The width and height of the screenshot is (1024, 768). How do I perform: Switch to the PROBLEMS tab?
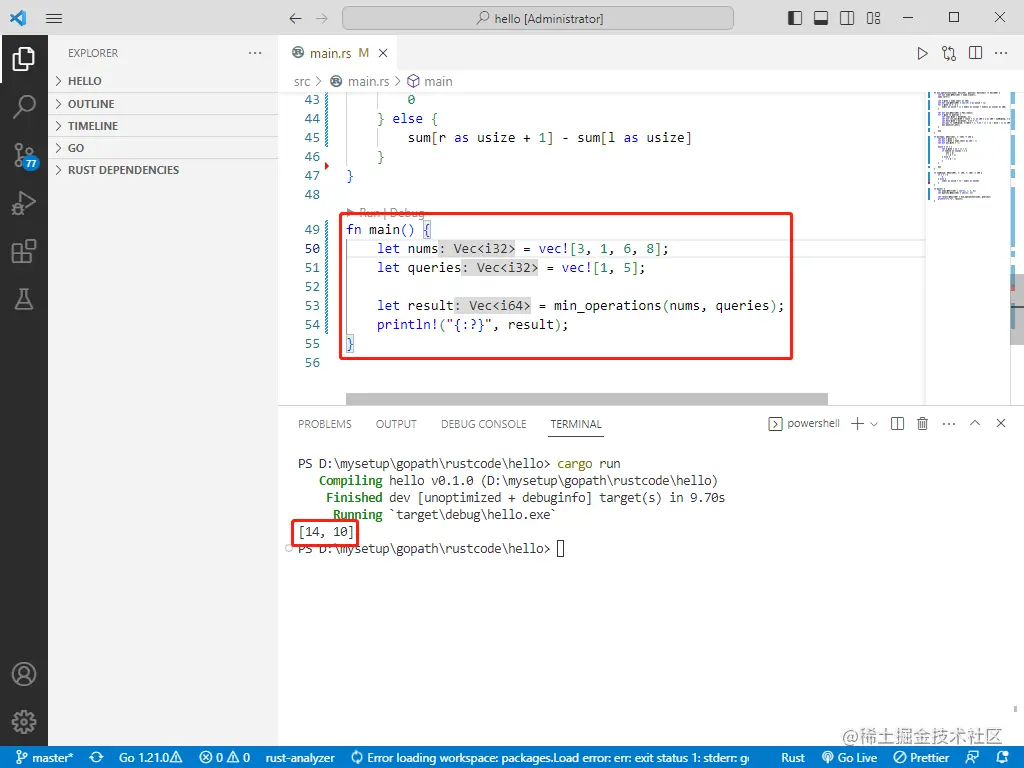pos(325,424)
